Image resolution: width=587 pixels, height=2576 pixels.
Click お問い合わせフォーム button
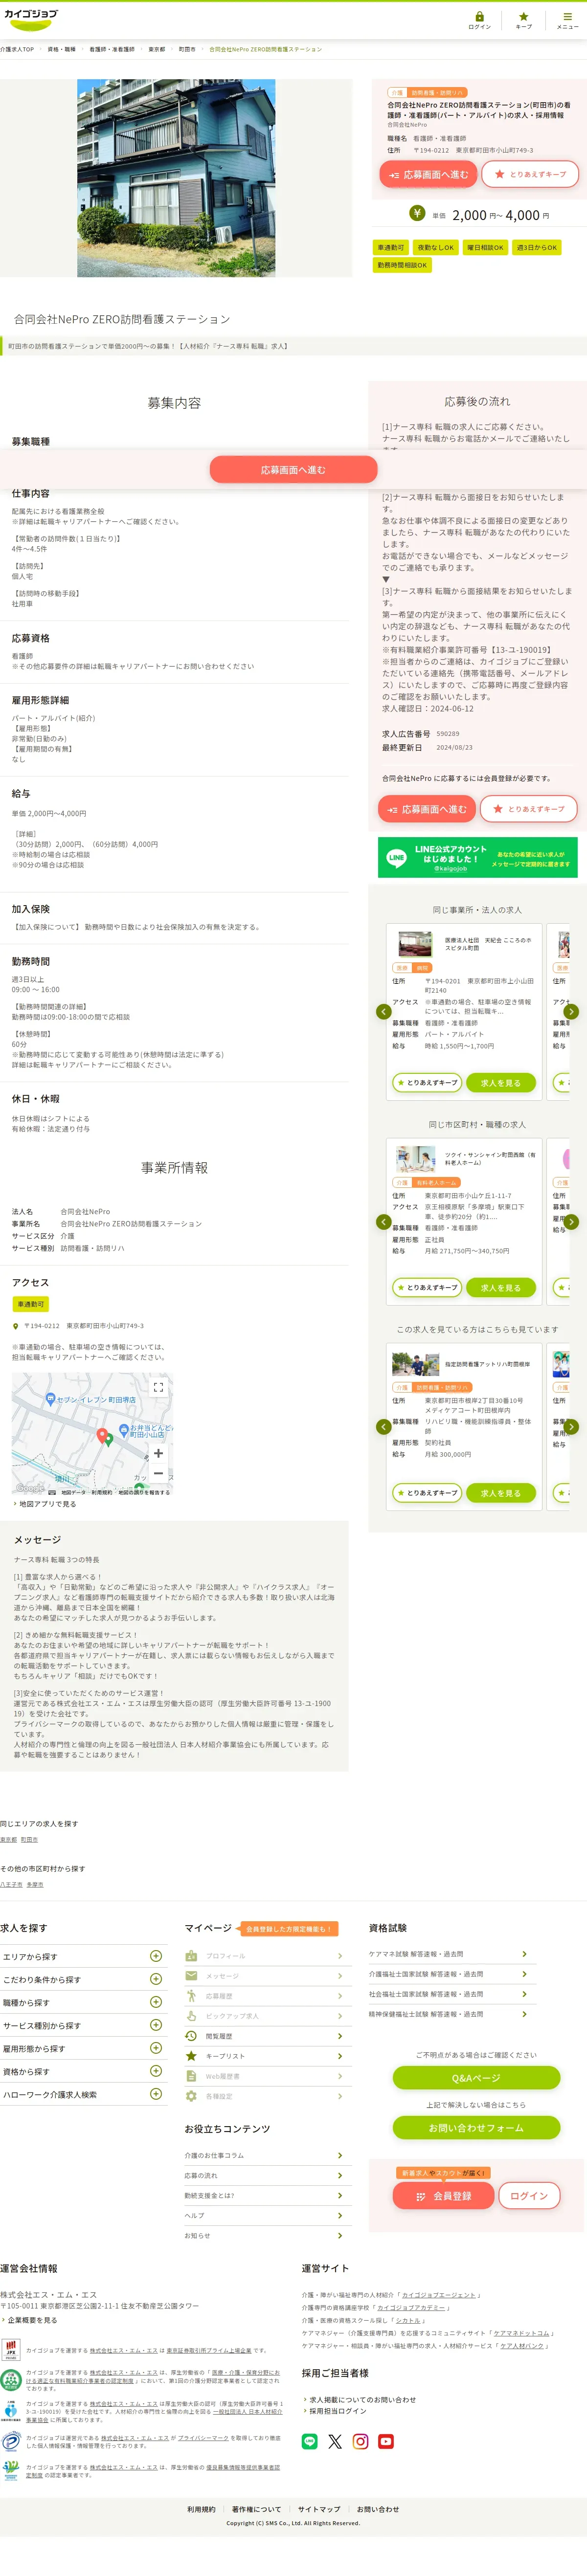(x=476, y=2128)
